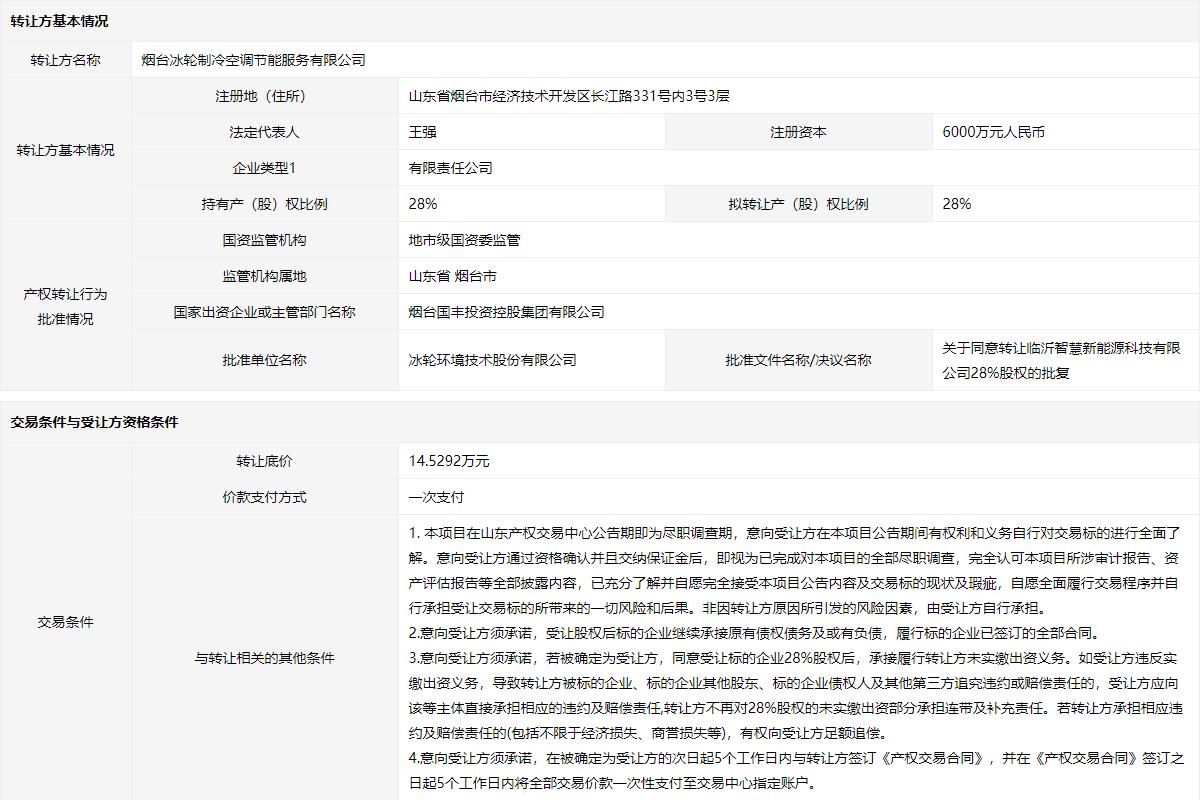Click the 交易条件与受让方资格条件 section heading
This screenshot has height=800, width=1200.
click(94, 422)
